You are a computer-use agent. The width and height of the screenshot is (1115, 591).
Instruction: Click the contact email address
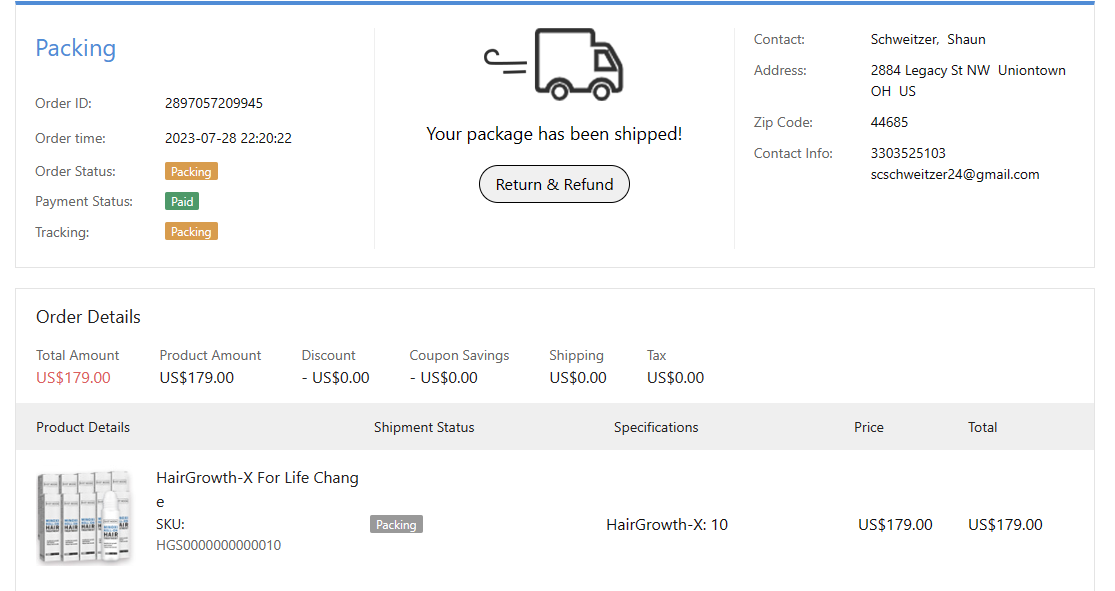955,174
